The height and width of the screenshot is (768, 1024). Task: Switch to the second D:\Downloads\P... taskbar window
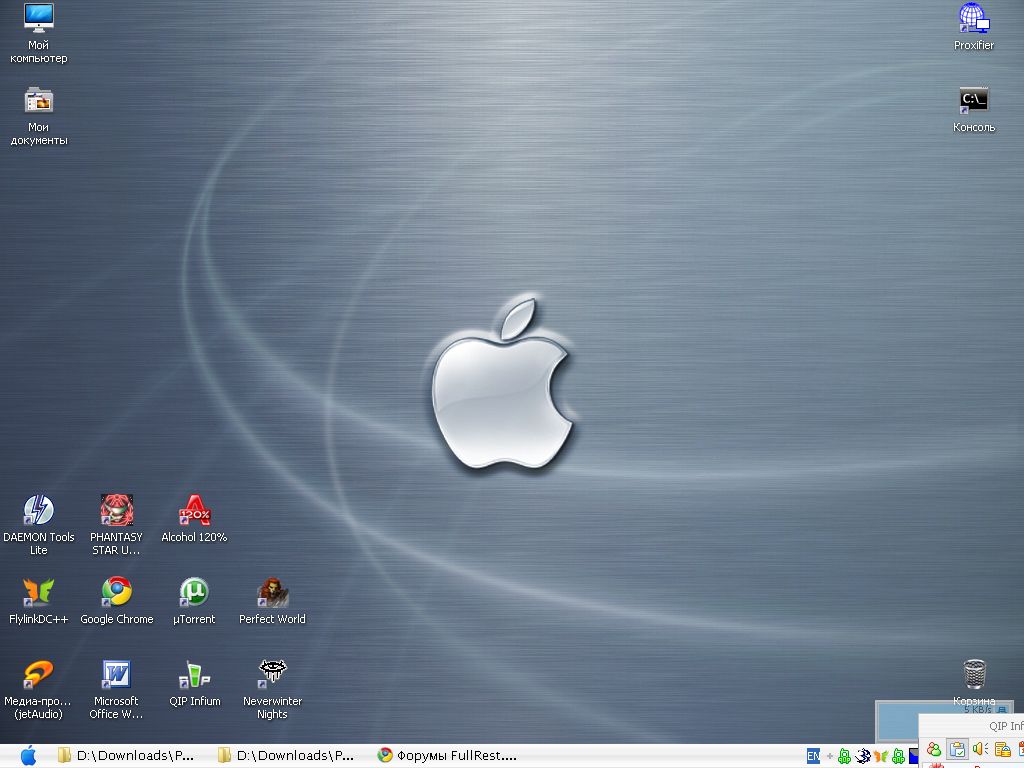pyautogui.click(x=287, y=756)
